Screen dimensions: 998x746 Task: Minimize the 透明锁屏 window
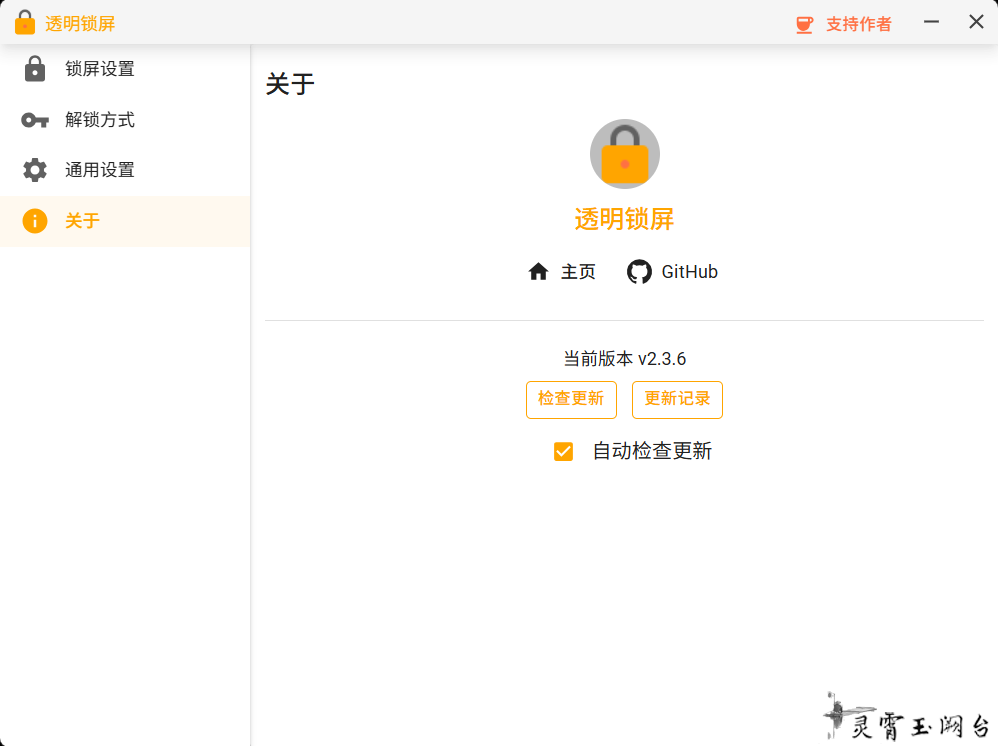pos(931,22)
